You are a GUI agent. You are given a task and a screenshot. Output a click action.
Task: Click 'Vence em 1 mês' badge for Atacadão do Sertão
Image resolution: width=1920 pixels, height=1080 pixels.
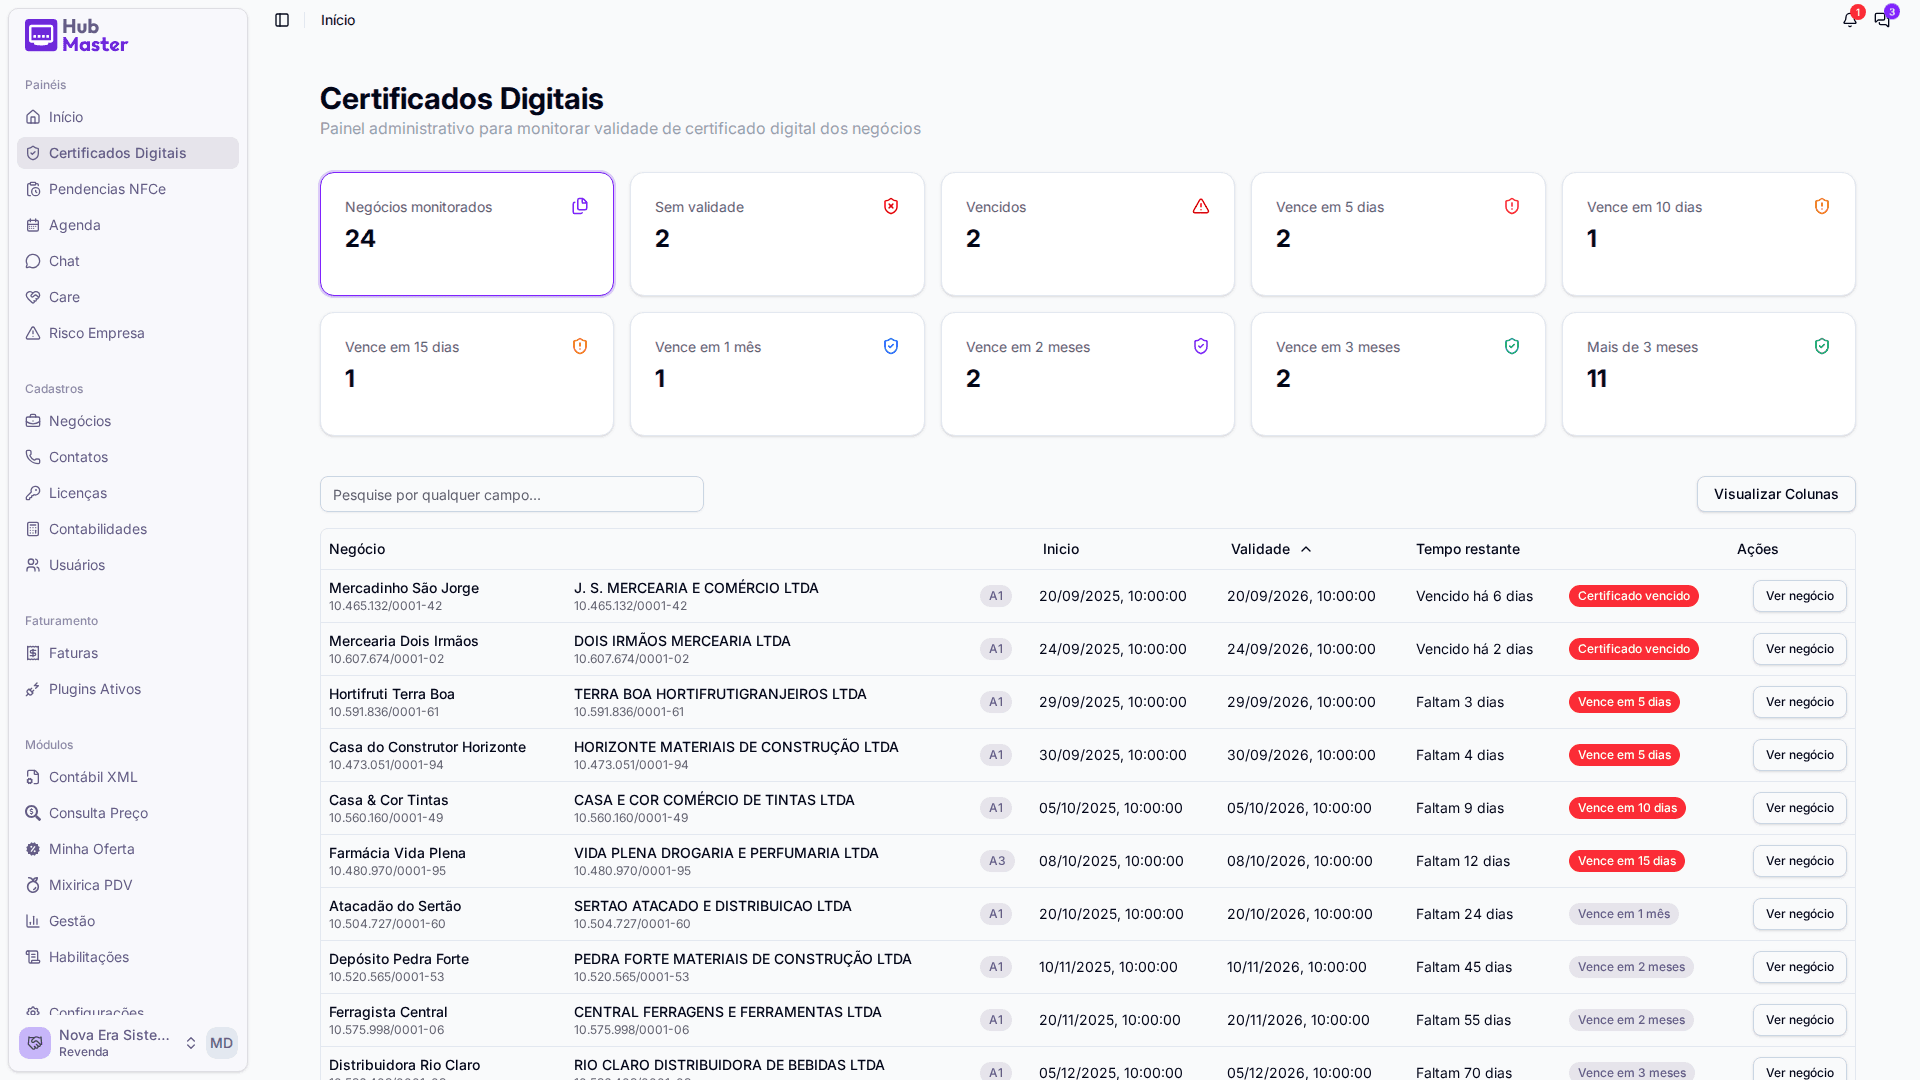point(1624,914)
